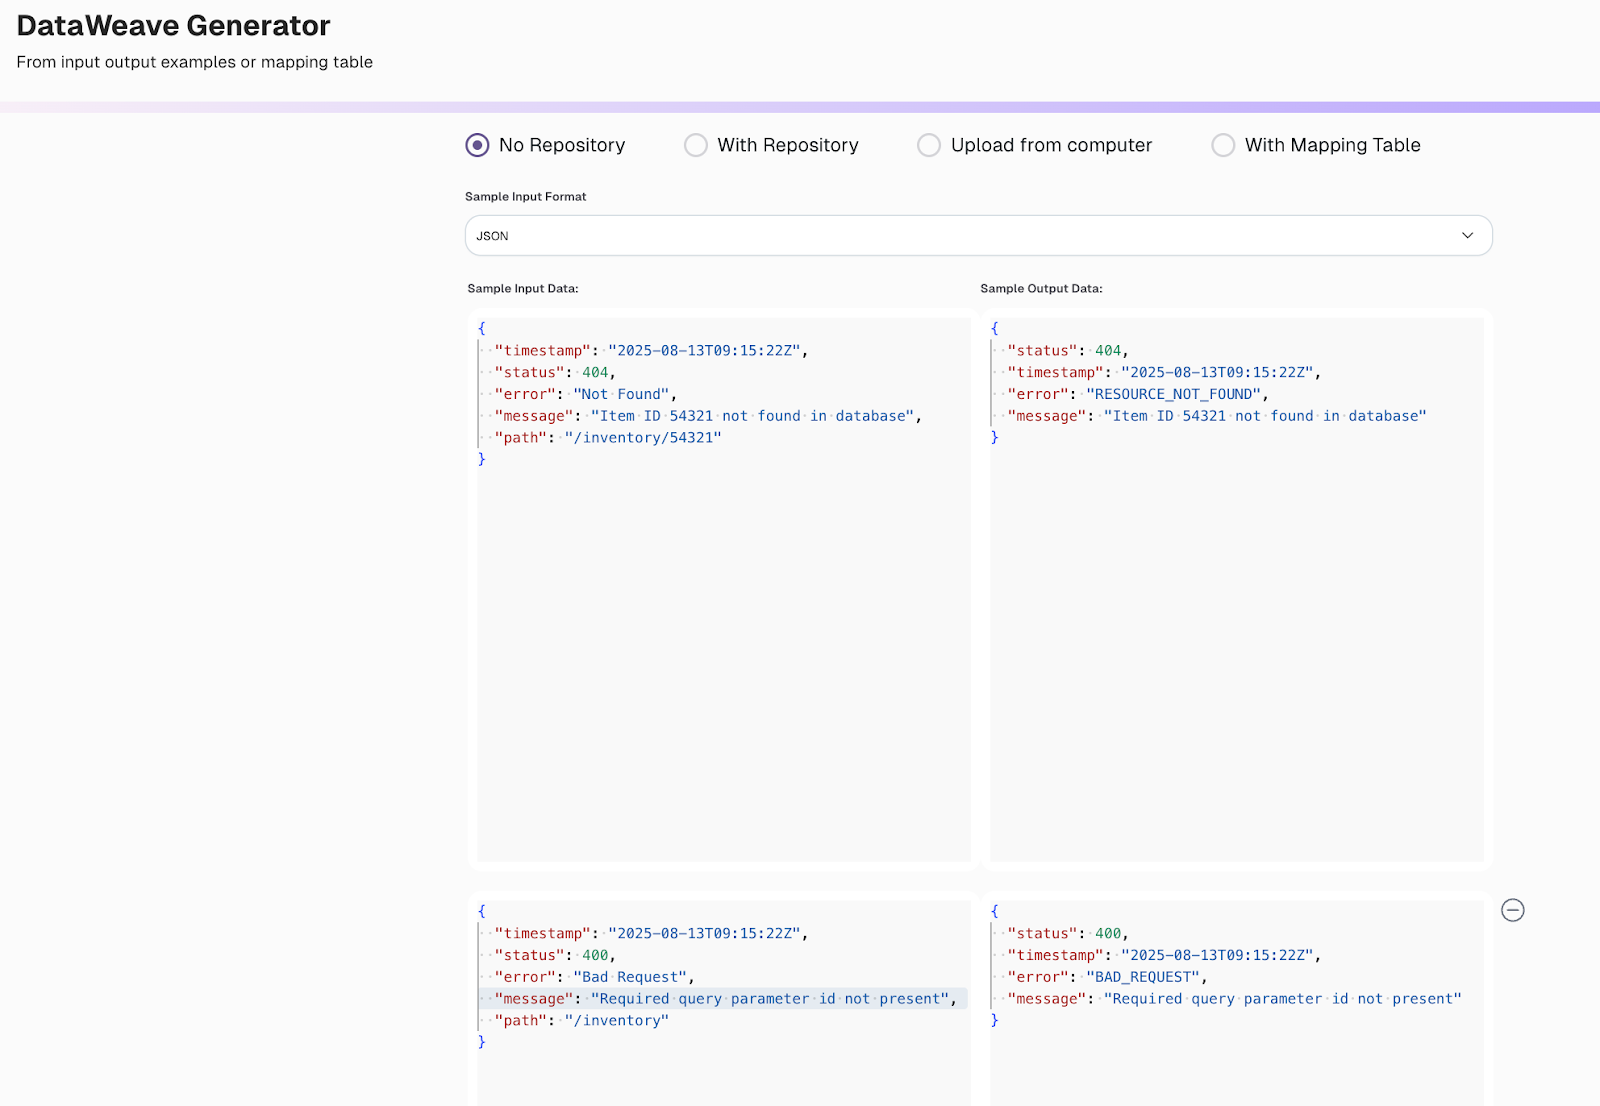Click the dropdown chevron arrow for input format

coord(1467,236)
